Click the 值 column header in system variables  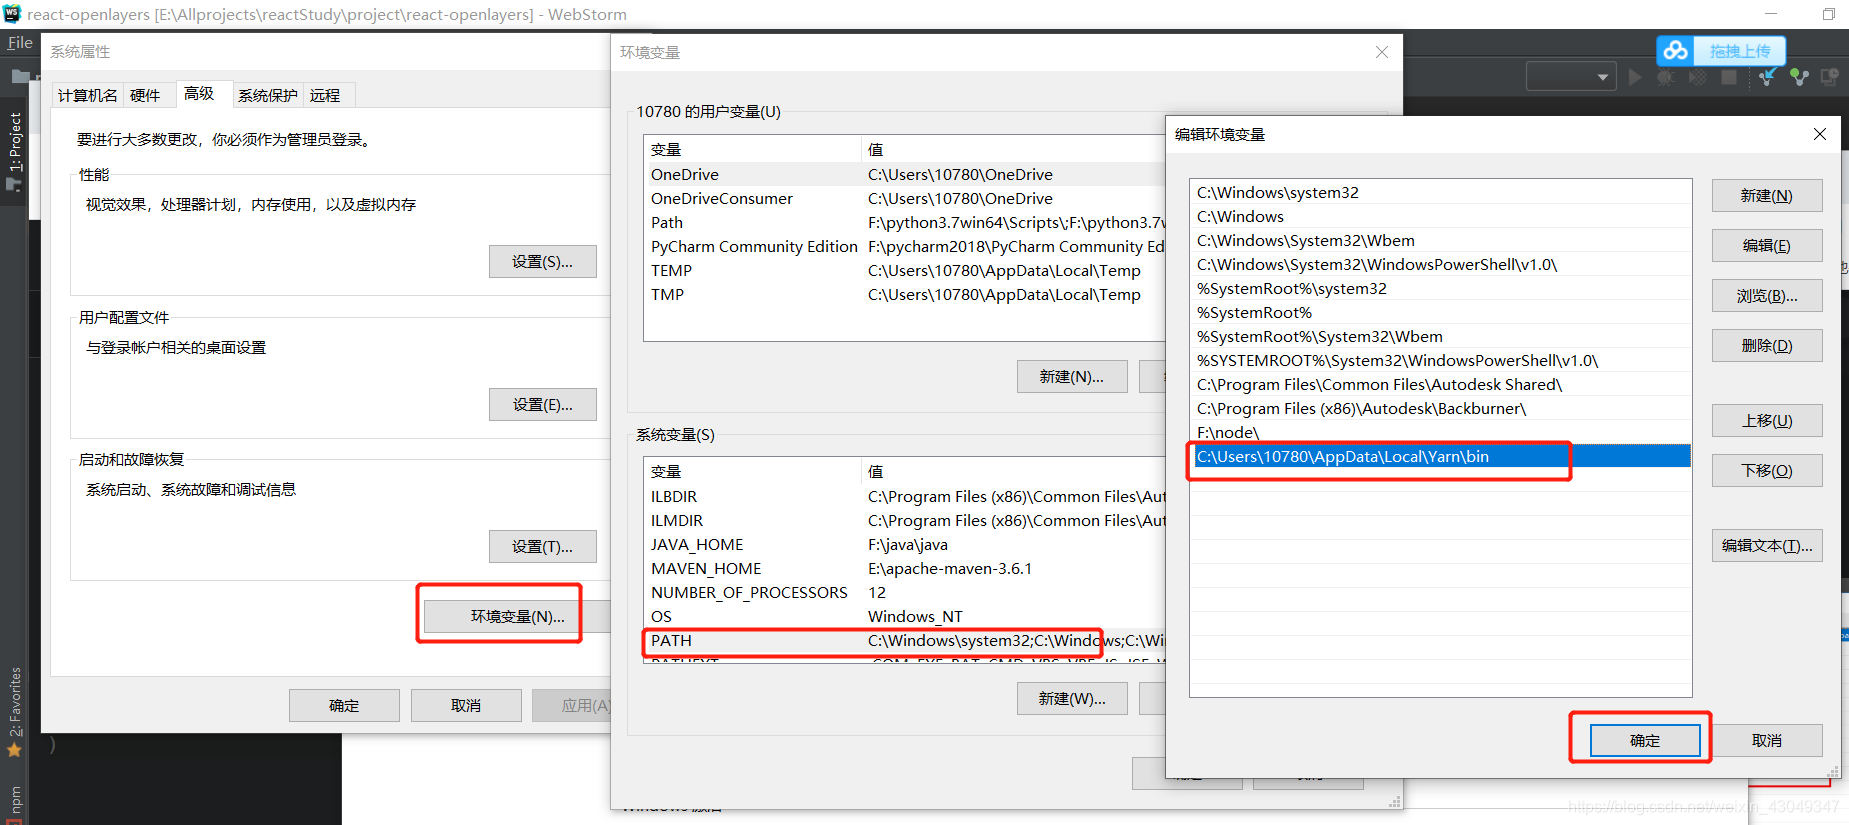[x=1013, y=471]
